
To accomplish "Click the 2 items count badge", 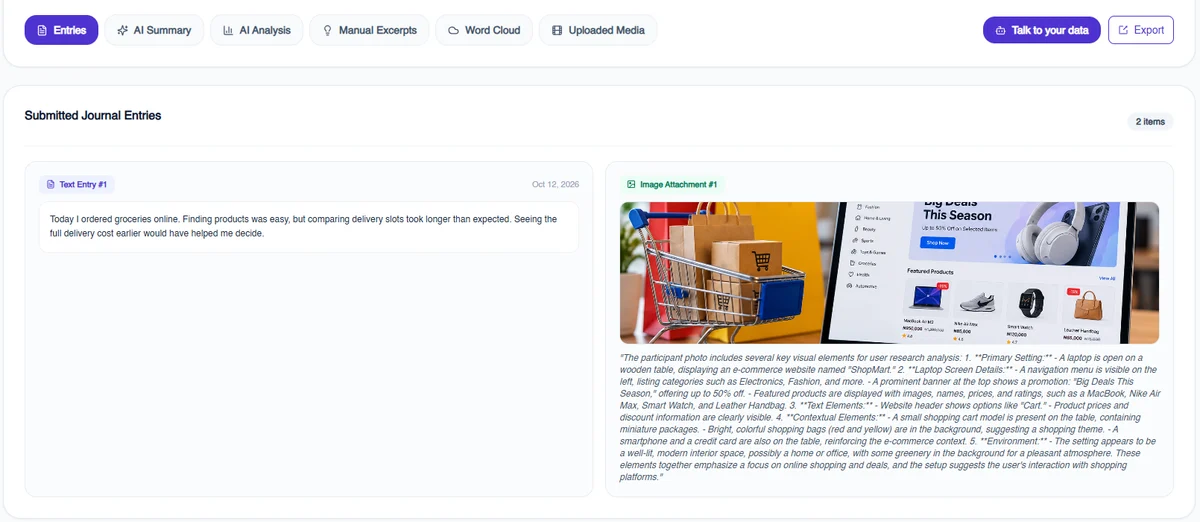I will point(1150,122).
